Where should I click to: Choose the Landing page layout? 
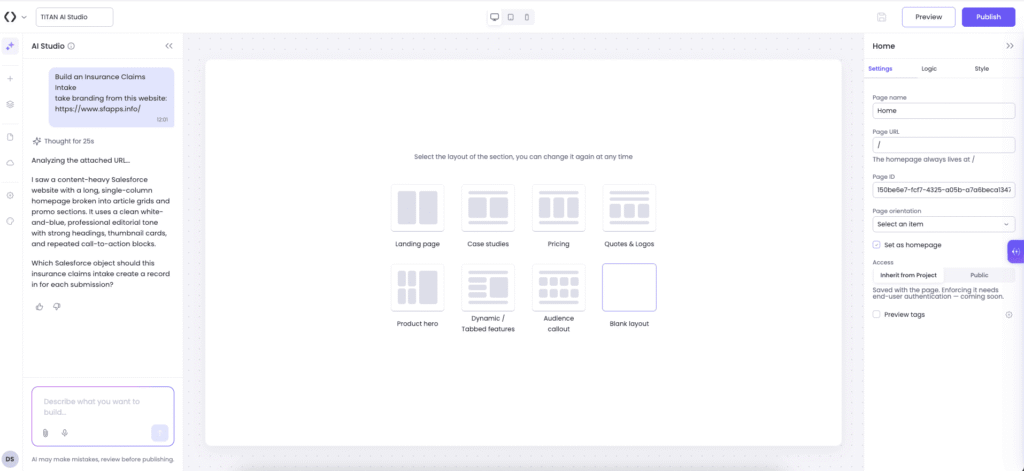tap(417, 208)
